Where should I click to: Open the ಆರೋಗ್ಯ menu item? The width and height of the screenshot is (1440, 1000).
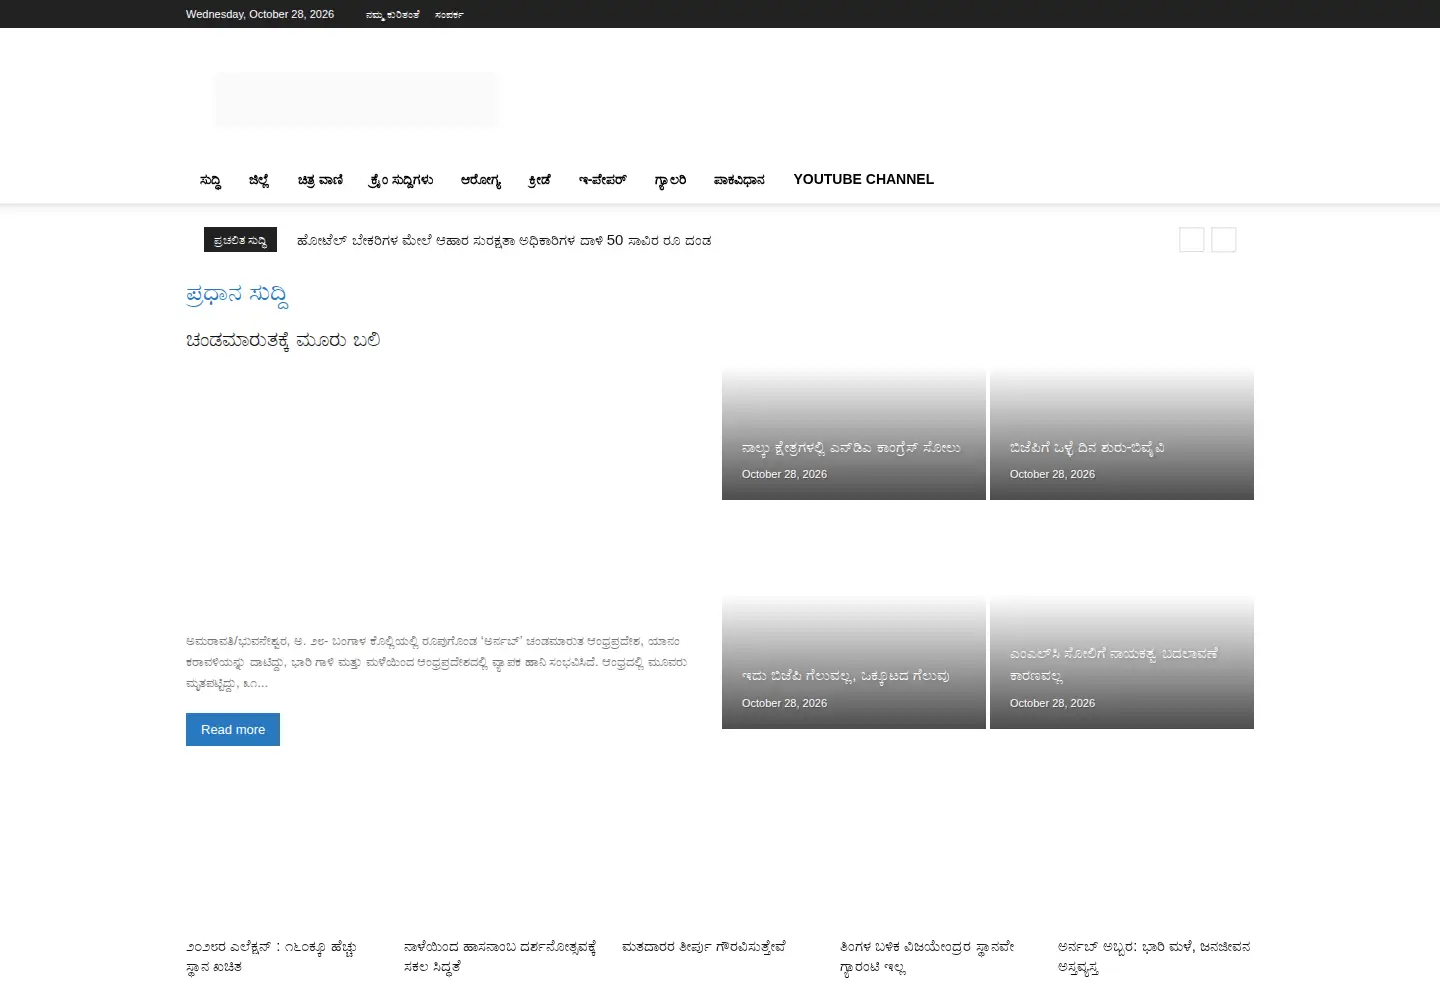click(481, 180)
